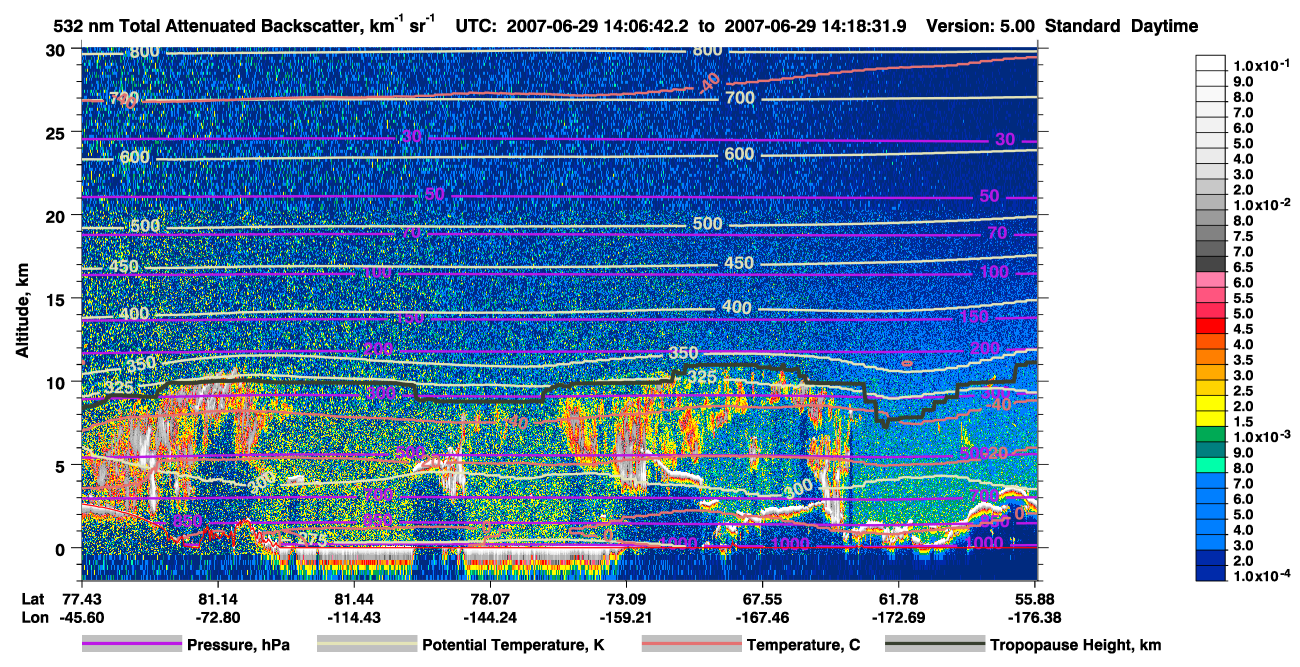Click the magenta '150' pressure contour label
Screen dimensions: 1300x667
(x=973, y=316)
